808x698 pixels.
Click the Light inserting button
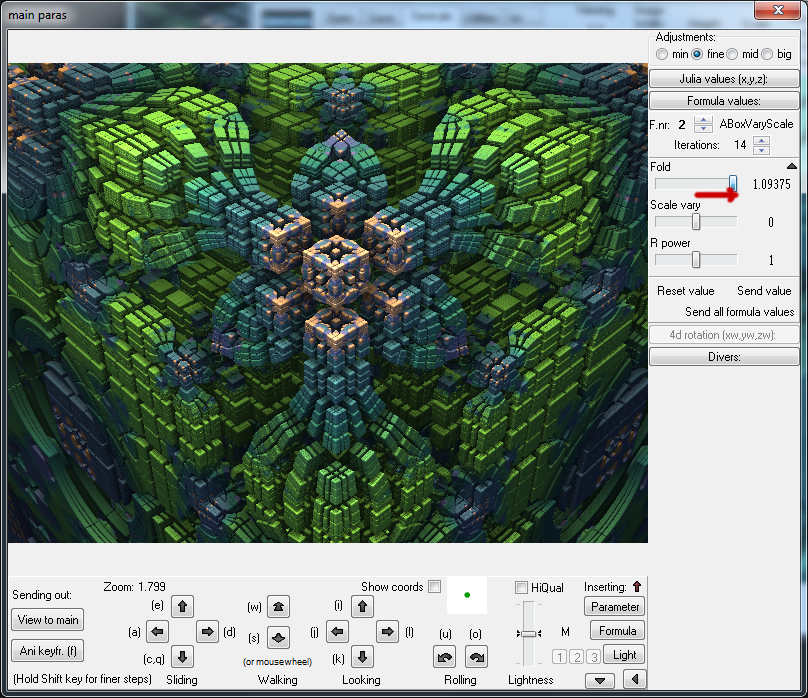pyautogui.click(x=624, y=655)
